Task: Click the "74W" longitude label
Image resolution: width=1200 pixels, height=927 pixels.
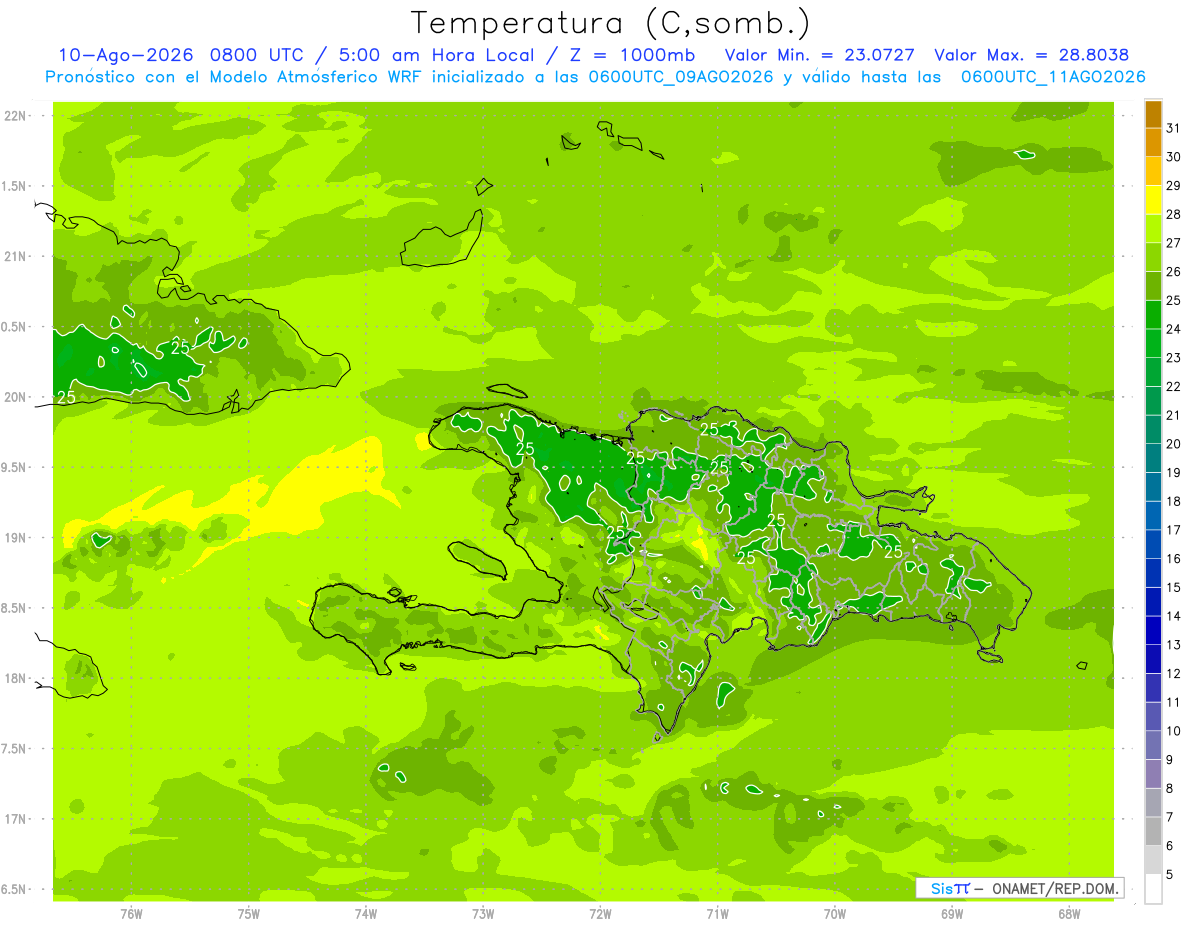Action: click(x=366, y=913)
